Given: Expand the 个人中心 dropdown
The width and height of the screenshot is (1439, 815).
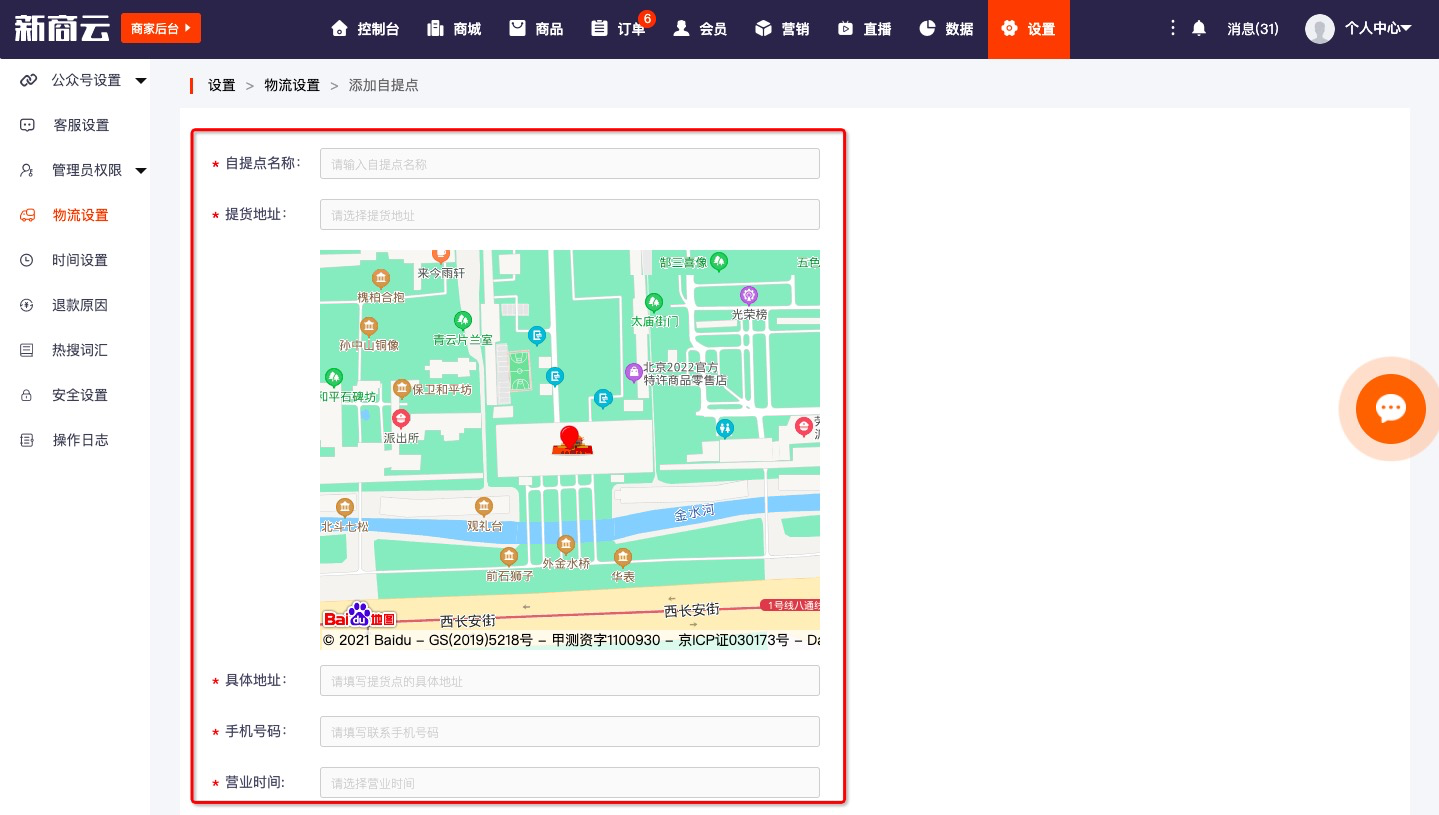Looking at the screenshot, I should pos(1378,29).
